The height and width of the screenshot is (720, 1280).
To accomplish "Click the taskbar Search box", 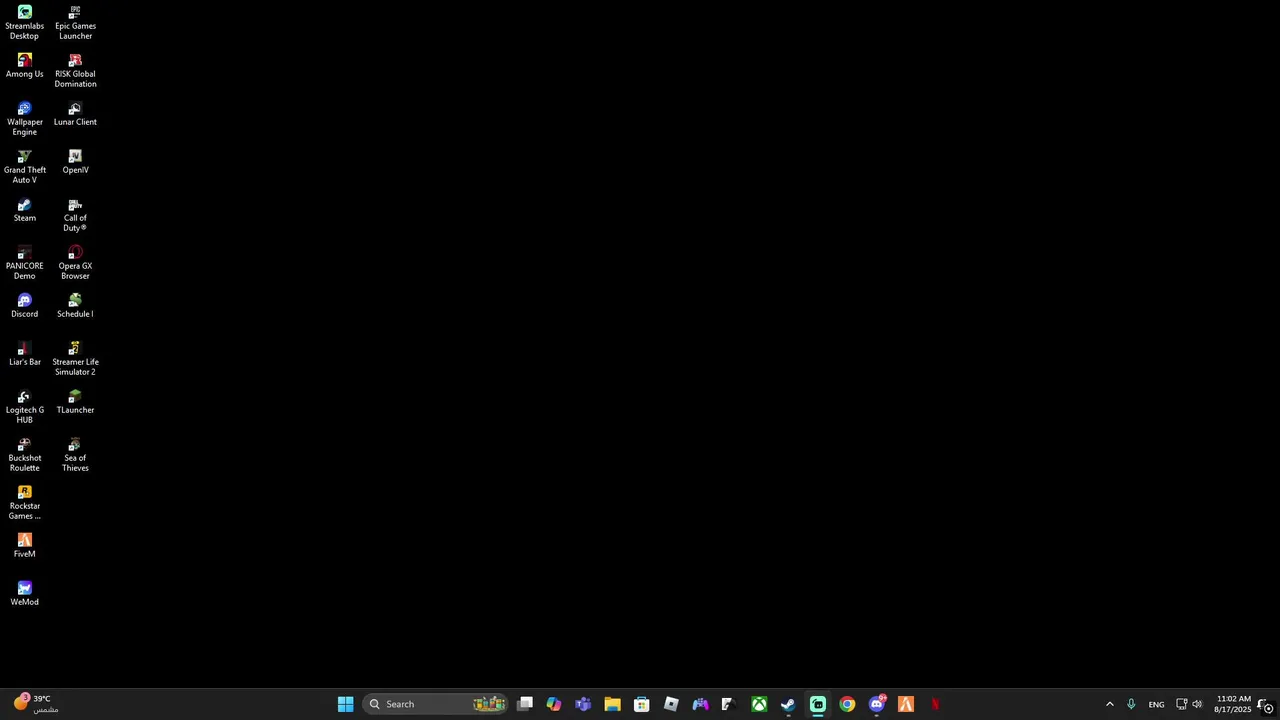I will coord(436,704).
